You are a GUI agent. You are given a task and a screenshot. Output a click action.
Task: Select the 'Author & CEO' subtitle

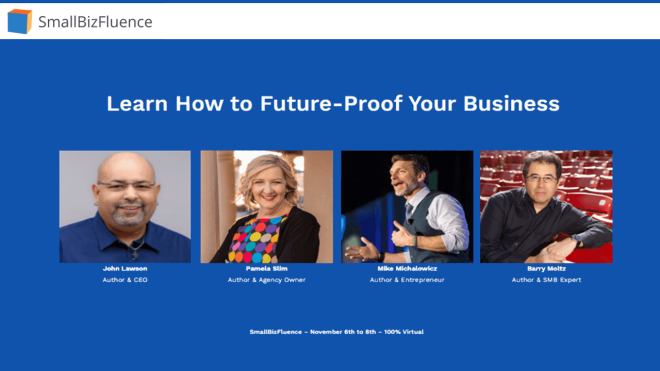[125, 280]
